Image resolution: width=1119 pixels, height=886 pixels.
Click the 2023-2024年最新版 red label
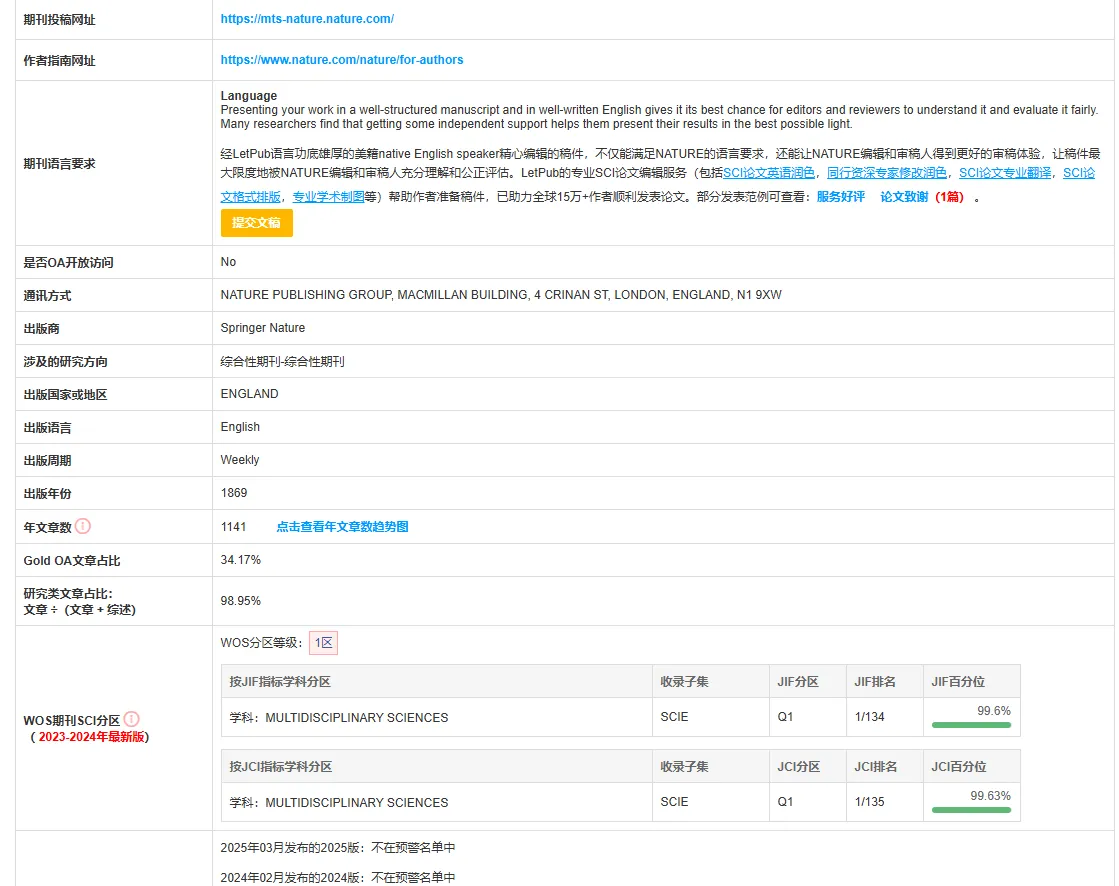92,737
